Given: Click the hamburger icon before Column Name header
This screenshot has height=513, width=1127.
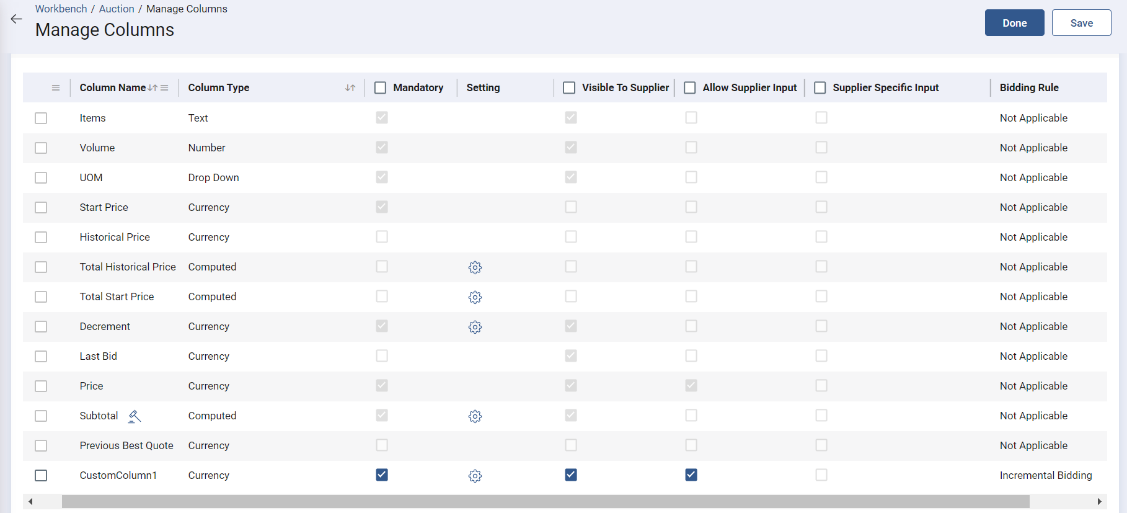Looking at the screenshot, I should [x=56, y=88].
